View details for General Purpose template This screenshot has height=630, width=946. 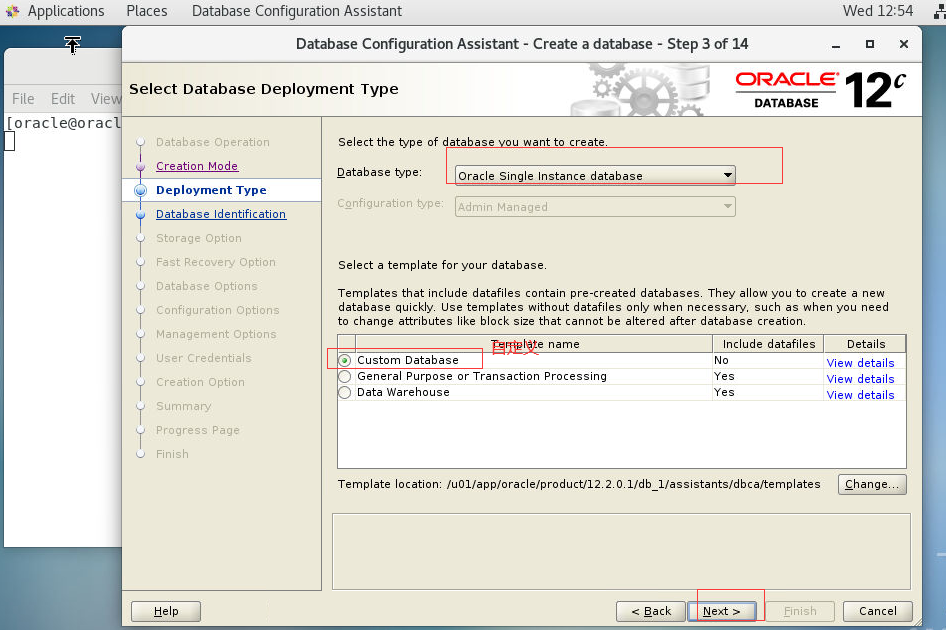tap(860, 379)
